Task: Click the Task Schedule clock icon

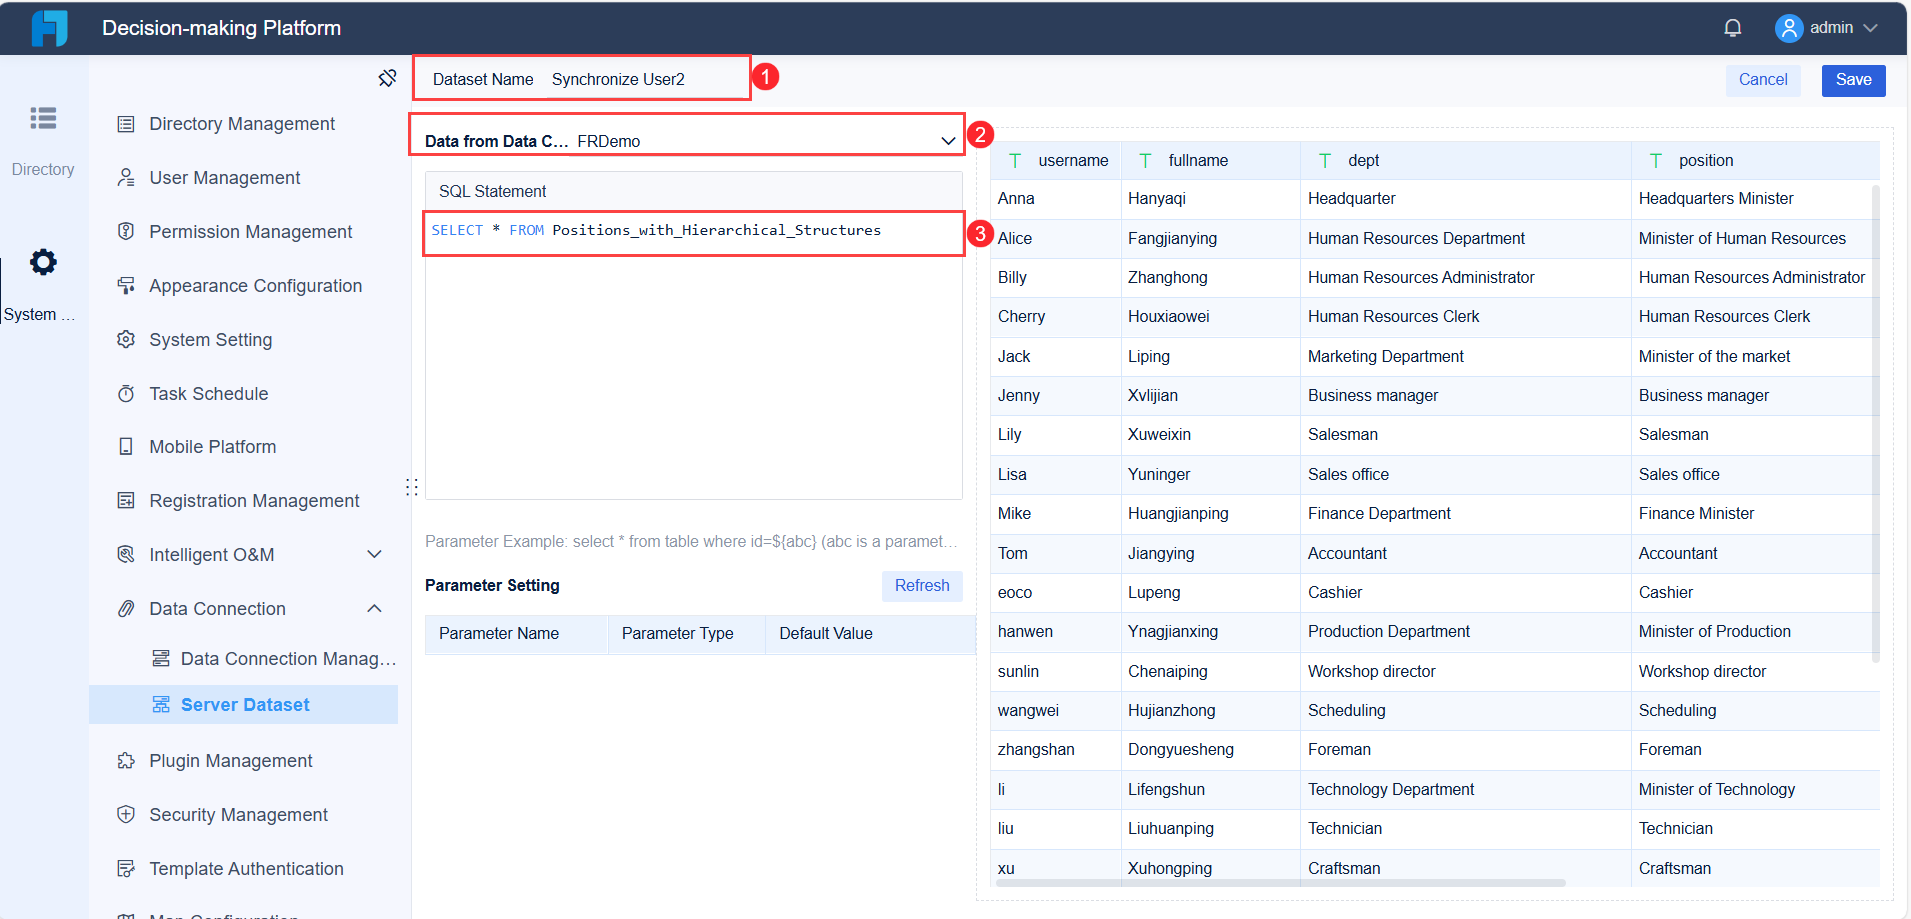Action: [x=126, y=393]
